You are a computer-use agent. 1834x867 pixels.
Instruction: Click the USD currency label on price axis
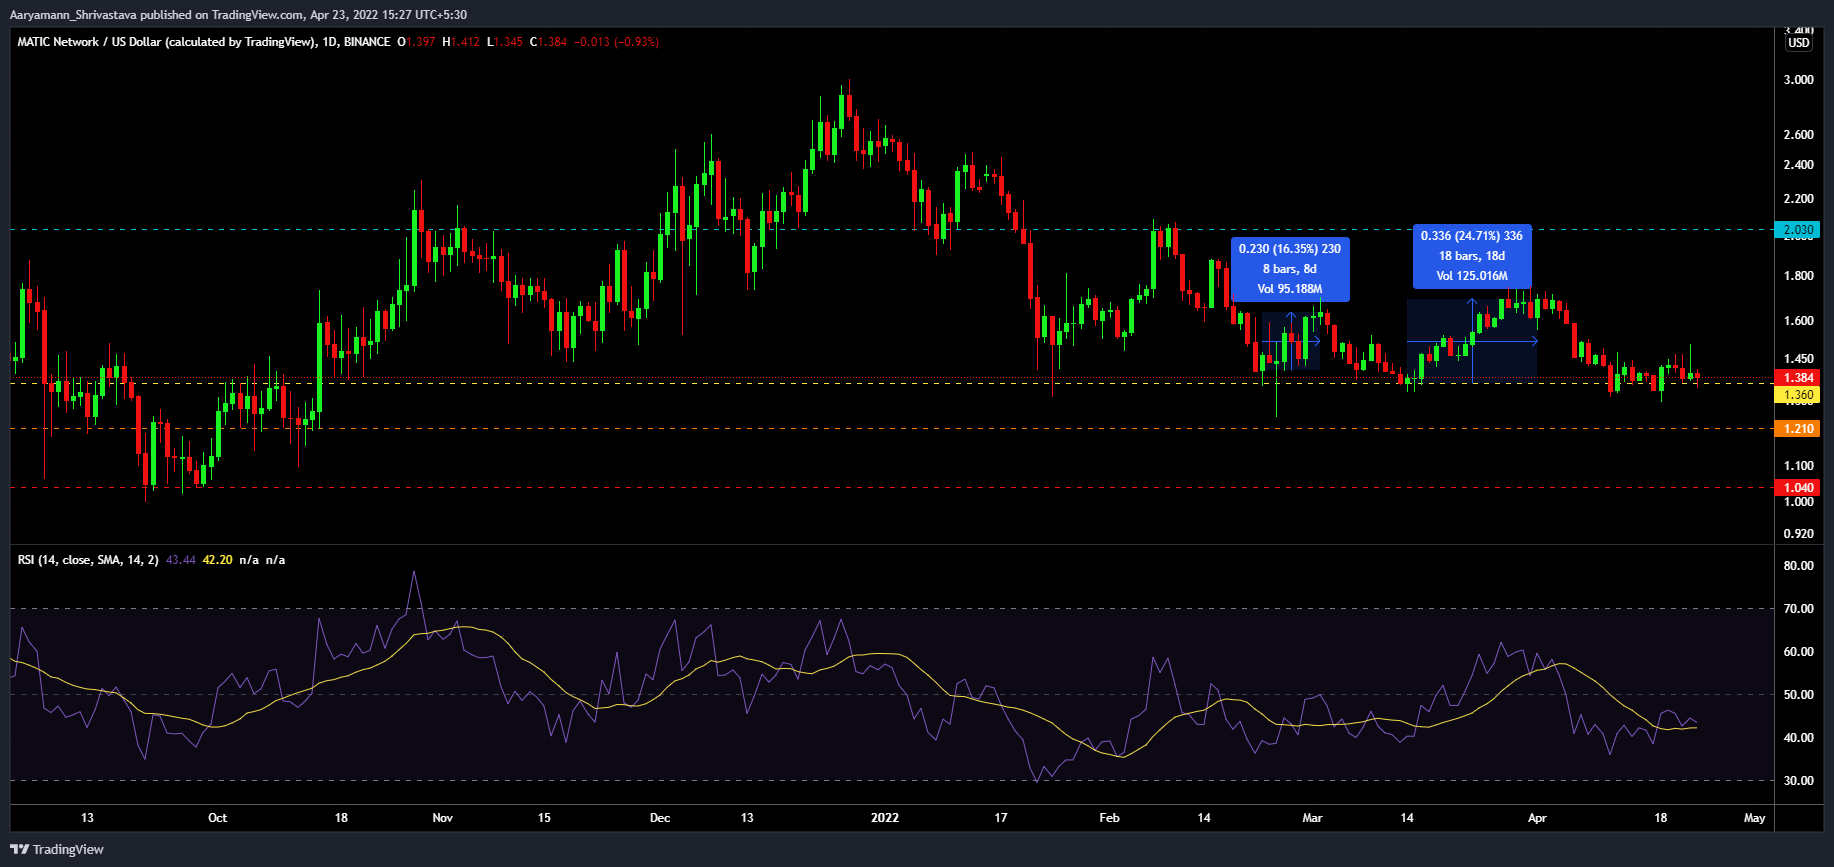(x=1798, y=42)
